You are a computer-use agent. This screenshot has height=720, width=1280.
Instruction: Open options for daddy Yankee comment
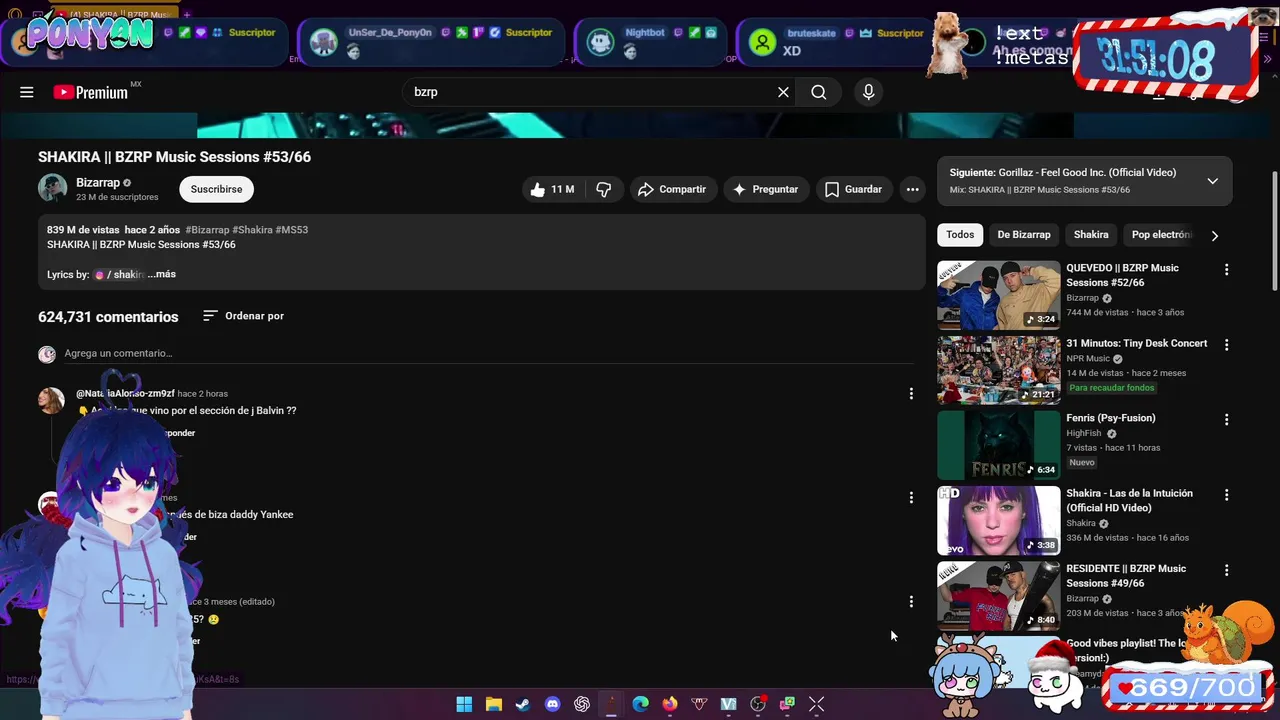pyautogui.click(x=911, y=498)
